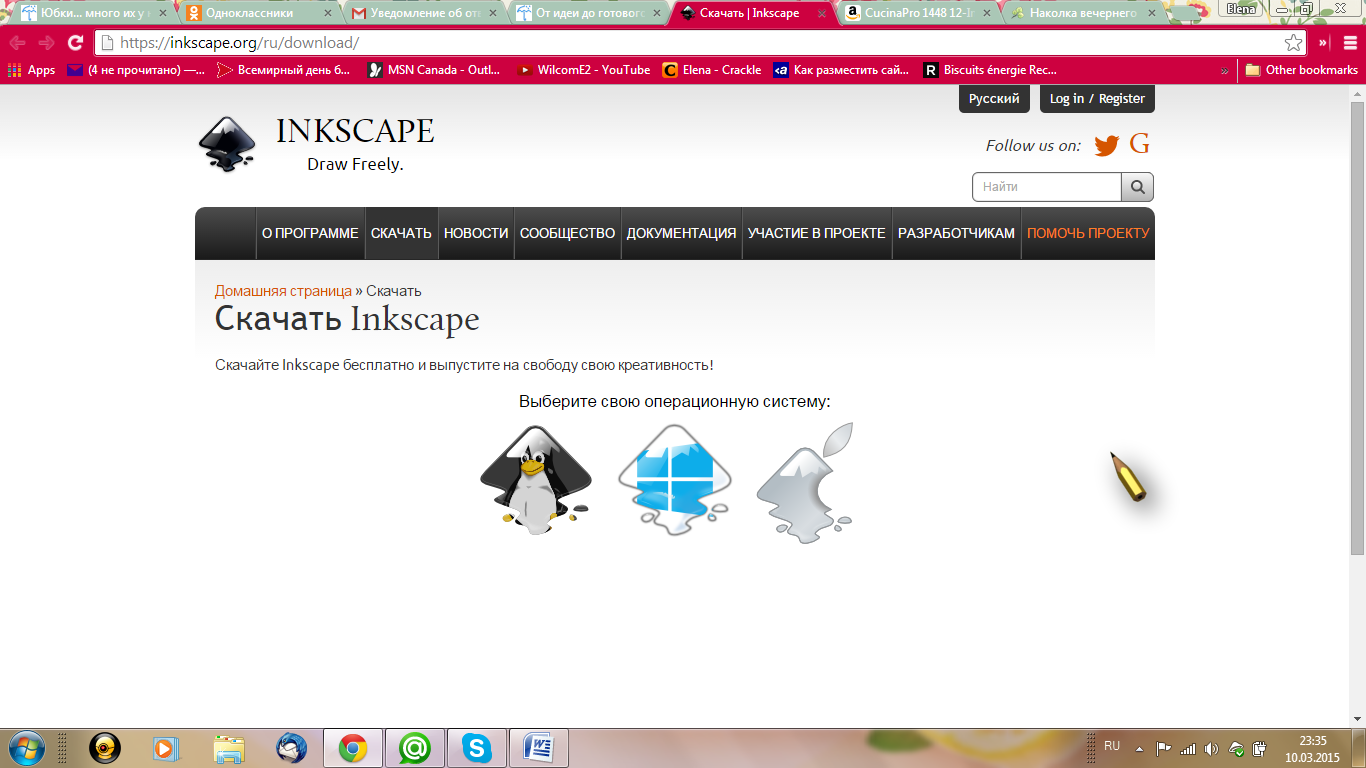Open the Elena - Crackle bookmark
Image resolution: width=1366 pixels, height=768 pixels.
tap(712, 70)
